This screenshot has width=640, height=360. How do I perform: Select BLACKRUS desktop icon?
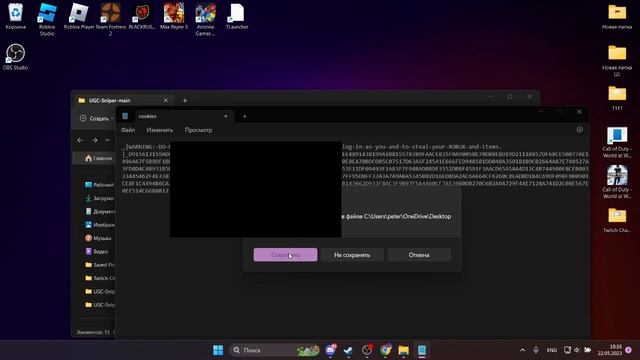point(142,16)
